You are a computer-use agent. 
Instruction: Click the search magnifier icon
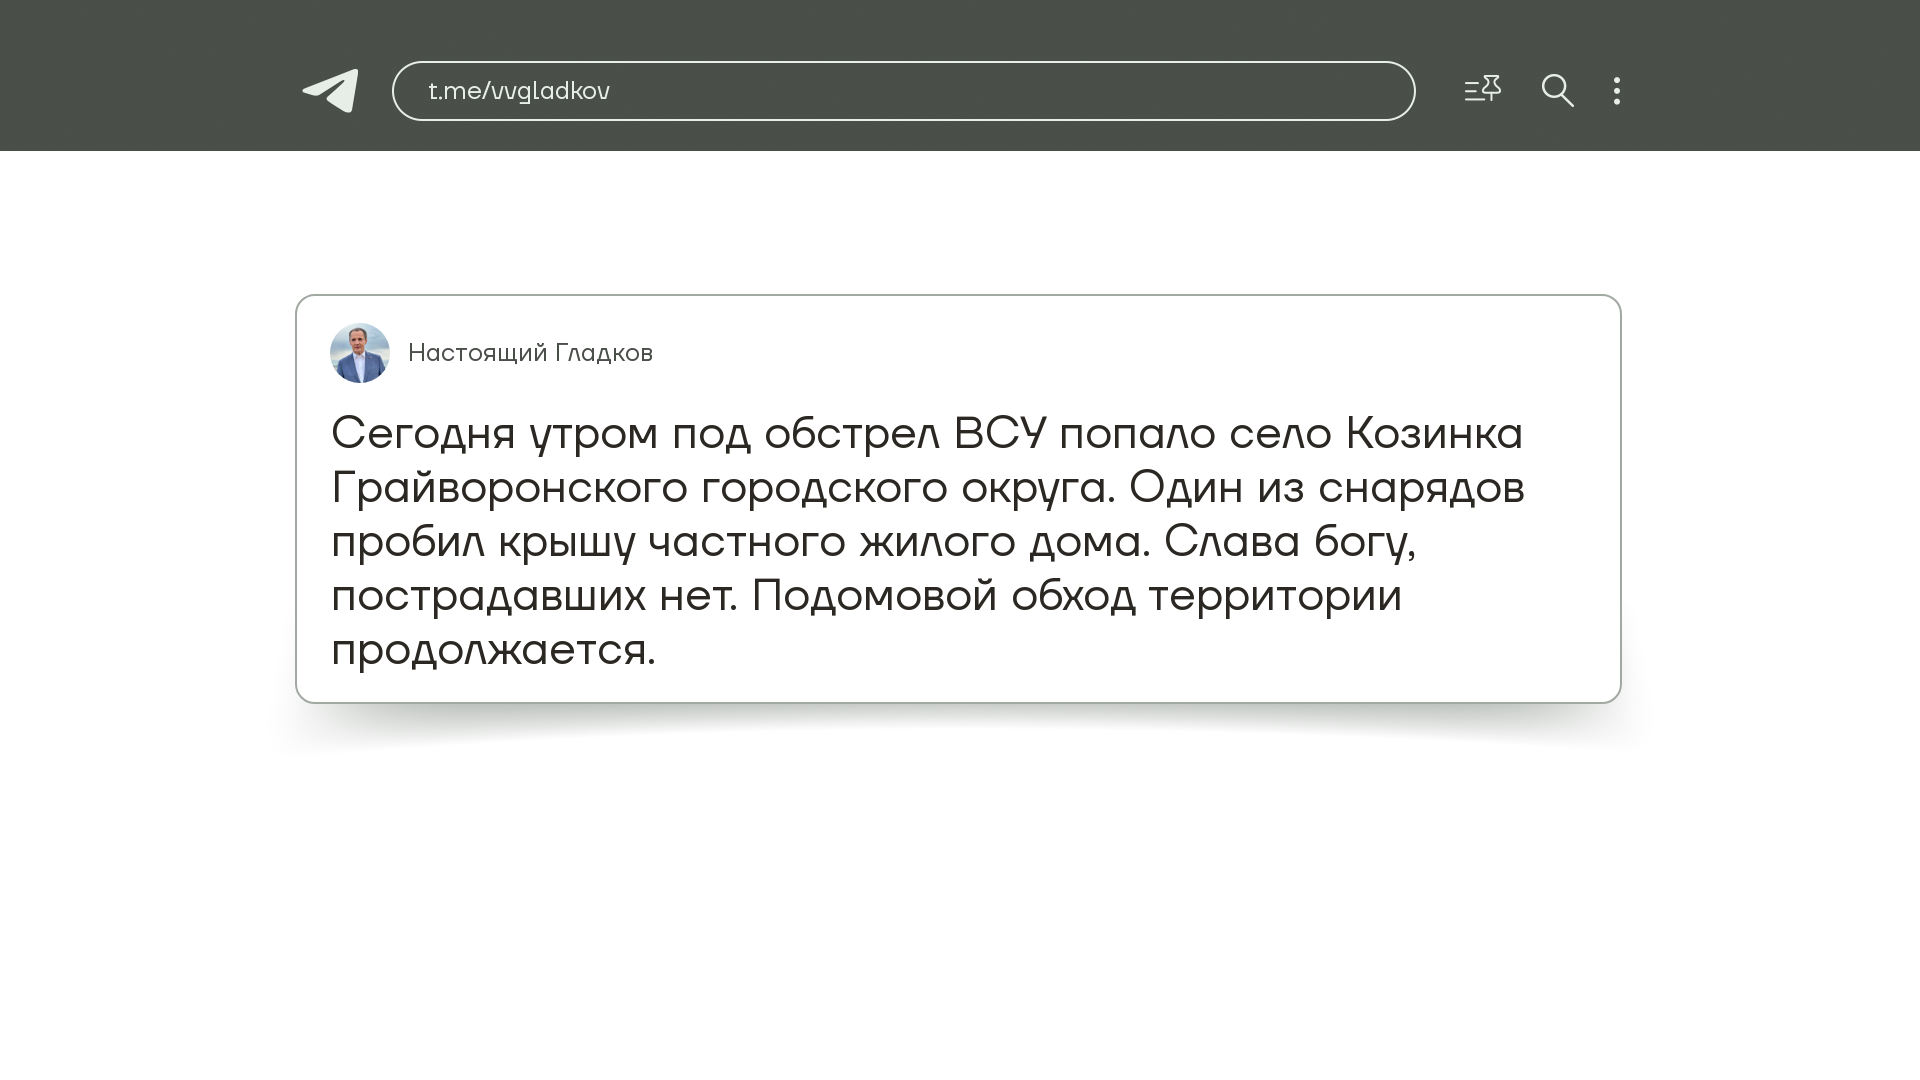point(1557,91)
